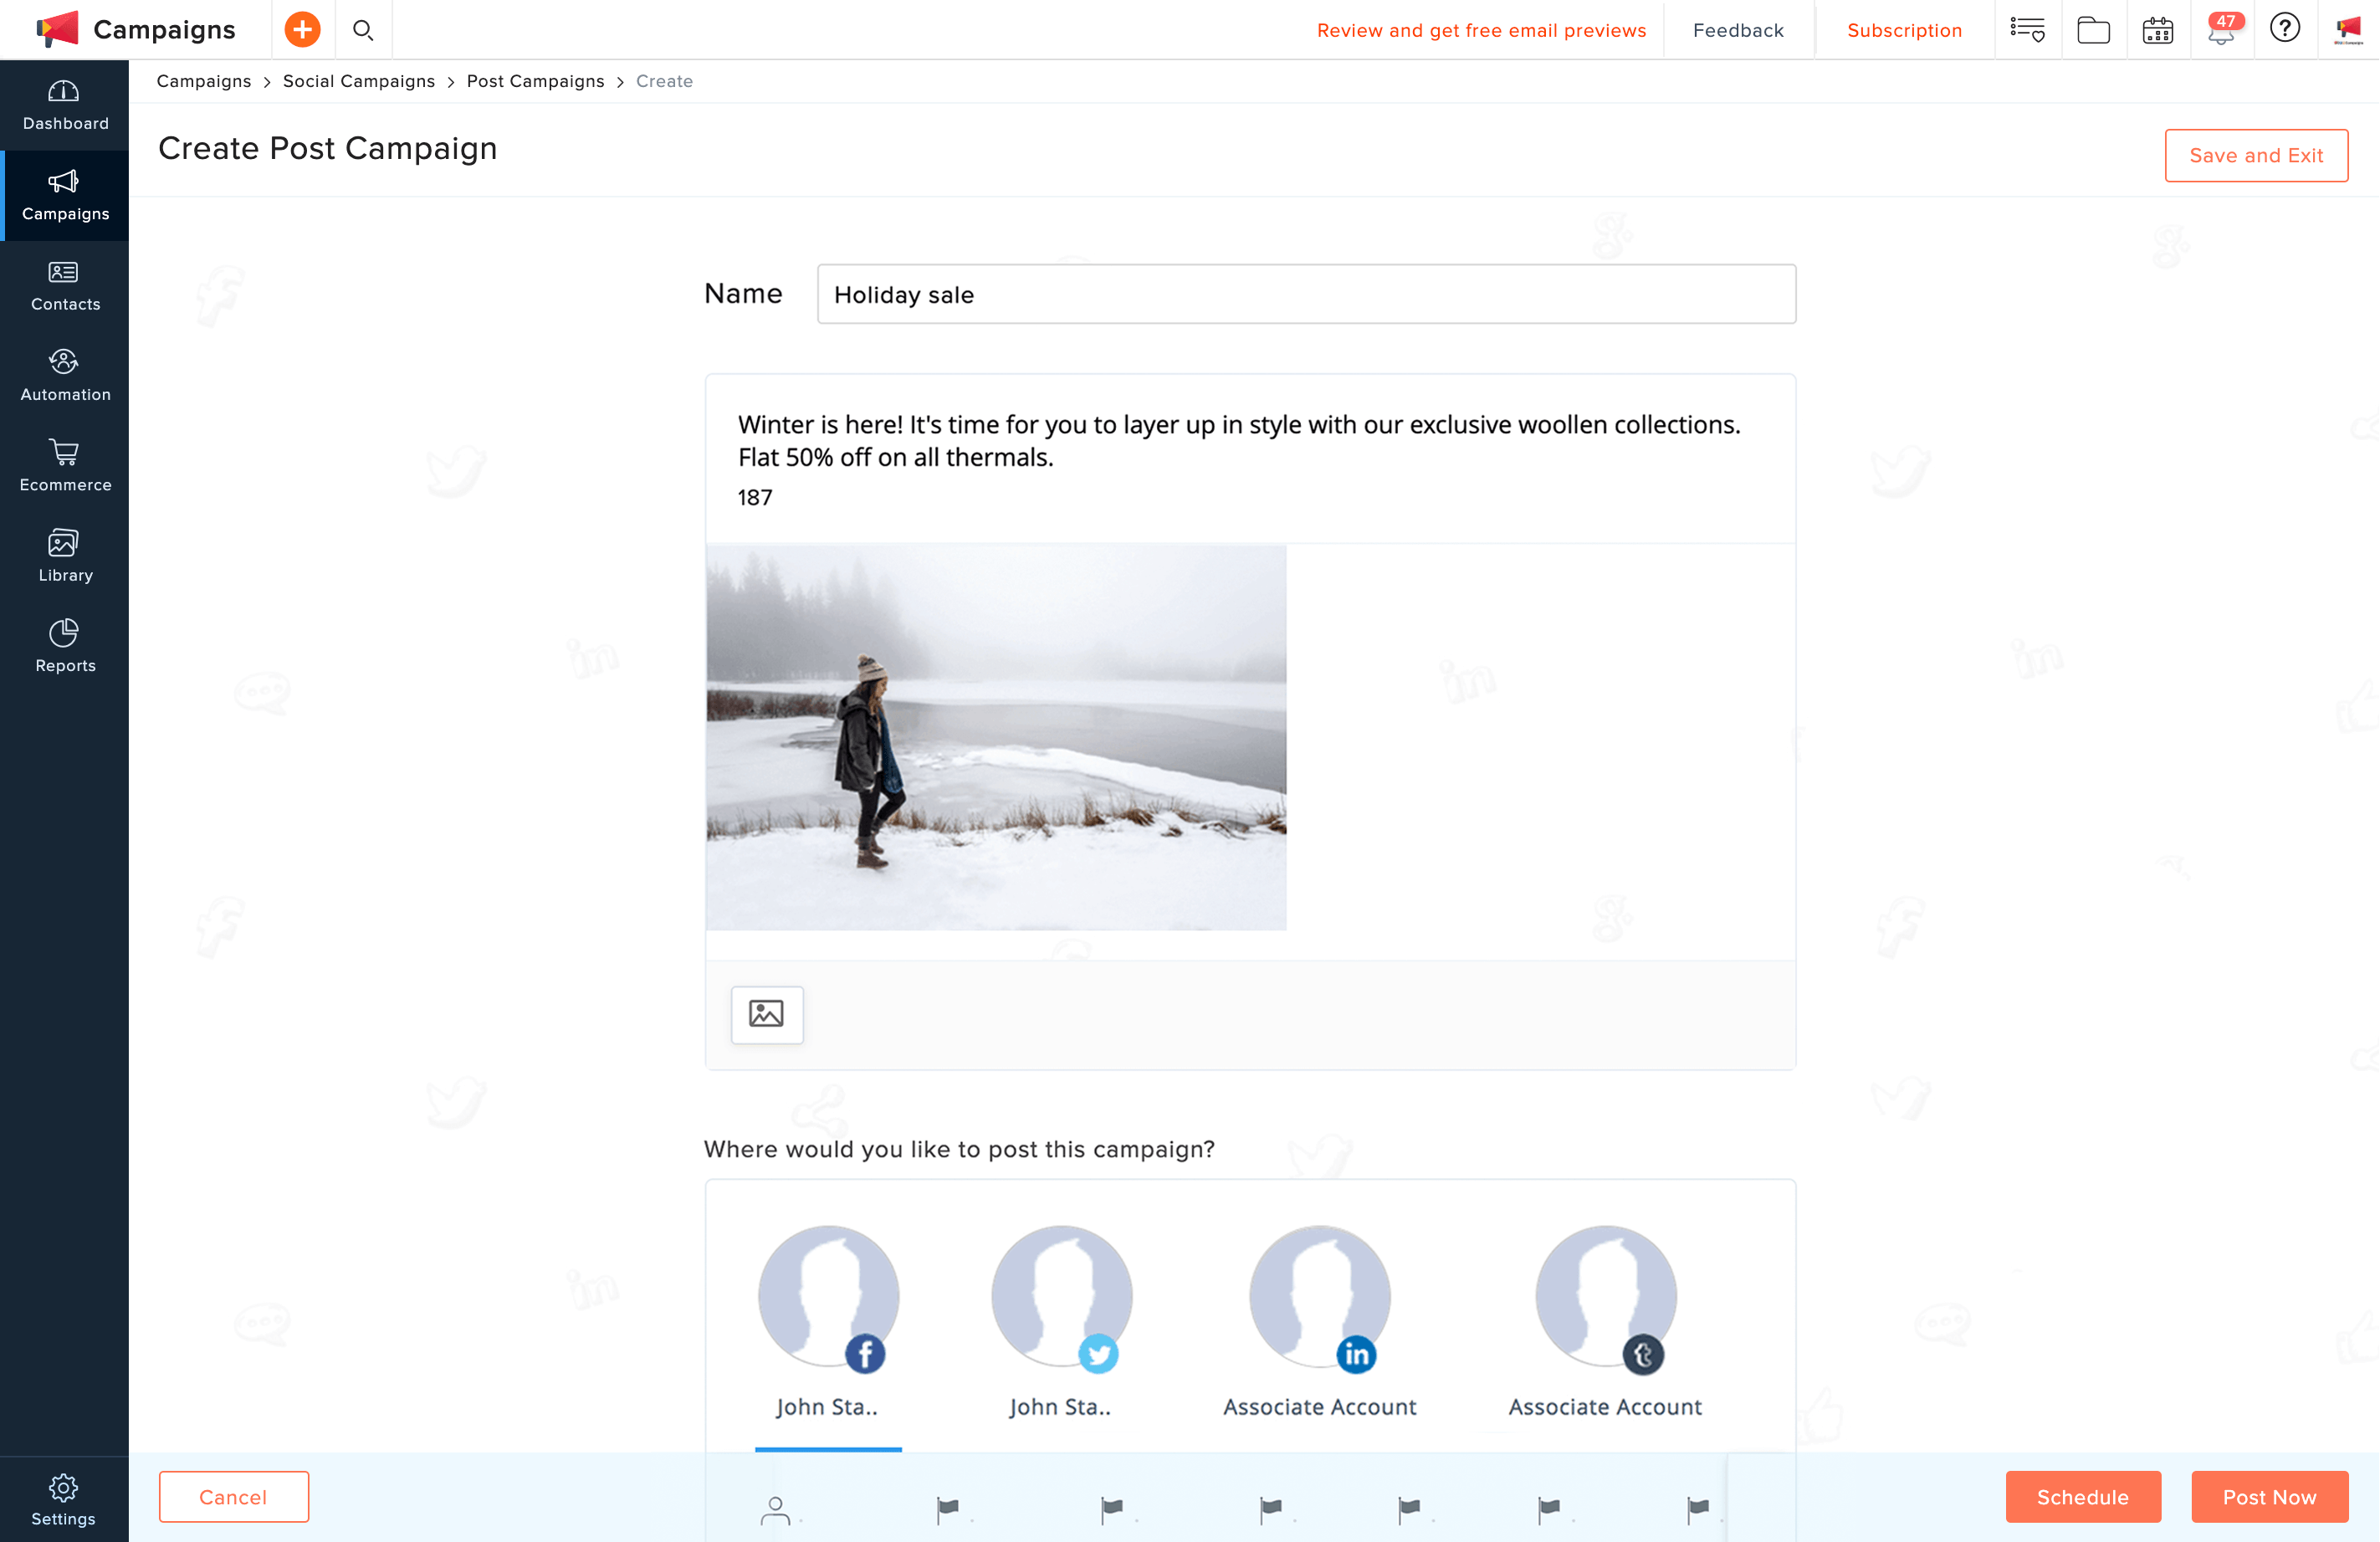This screenshot has height=1542, width=2380.
Task: Open the favorites list icon in top bar
Action: [2027, 30]
